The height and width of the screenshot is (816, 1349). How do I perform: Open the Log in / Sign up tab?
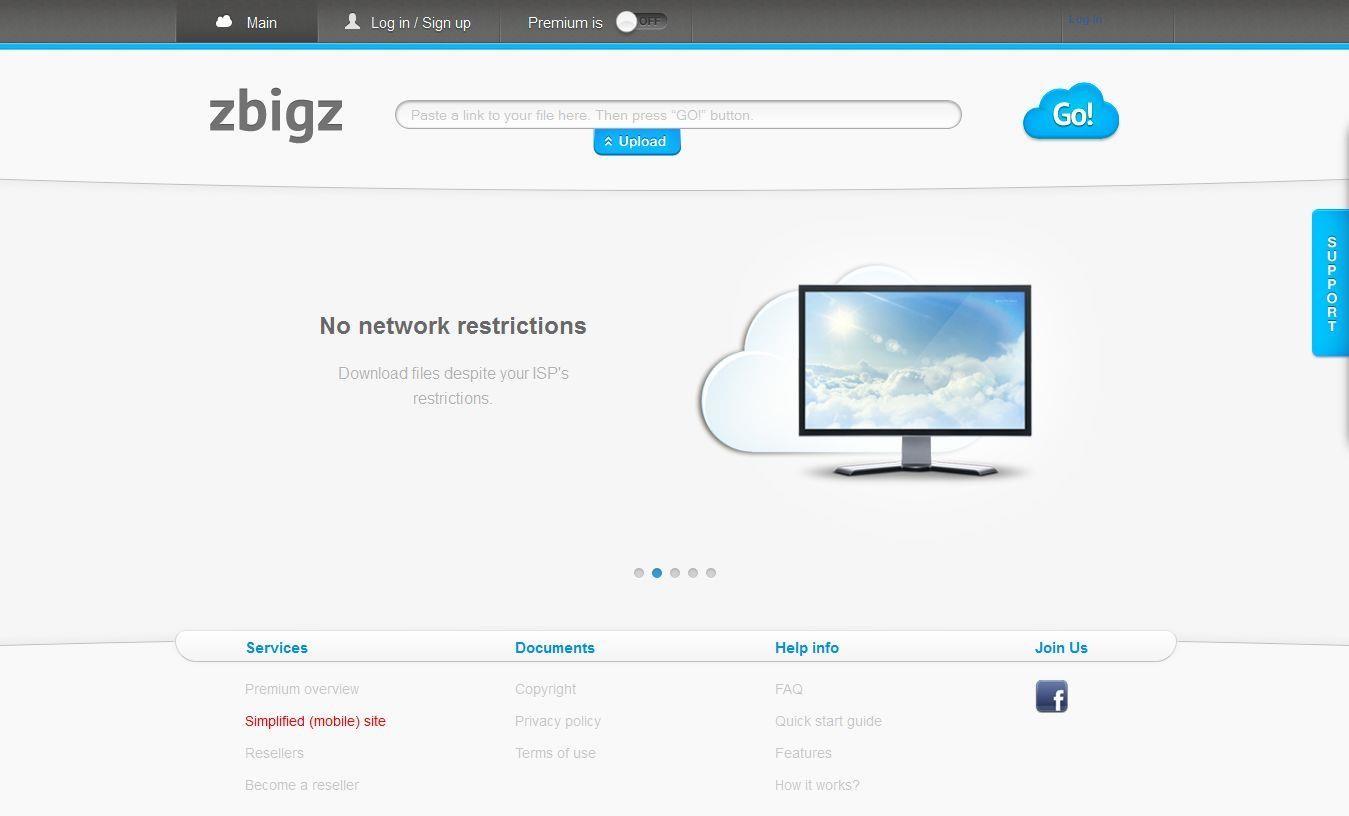click(x=408, y=22)
